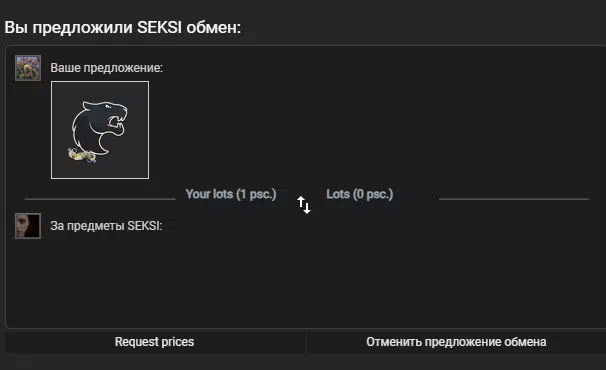Screen dimensions: 606x370
Task: Click the swap arrows icon between lots
Action: (304, 205)
